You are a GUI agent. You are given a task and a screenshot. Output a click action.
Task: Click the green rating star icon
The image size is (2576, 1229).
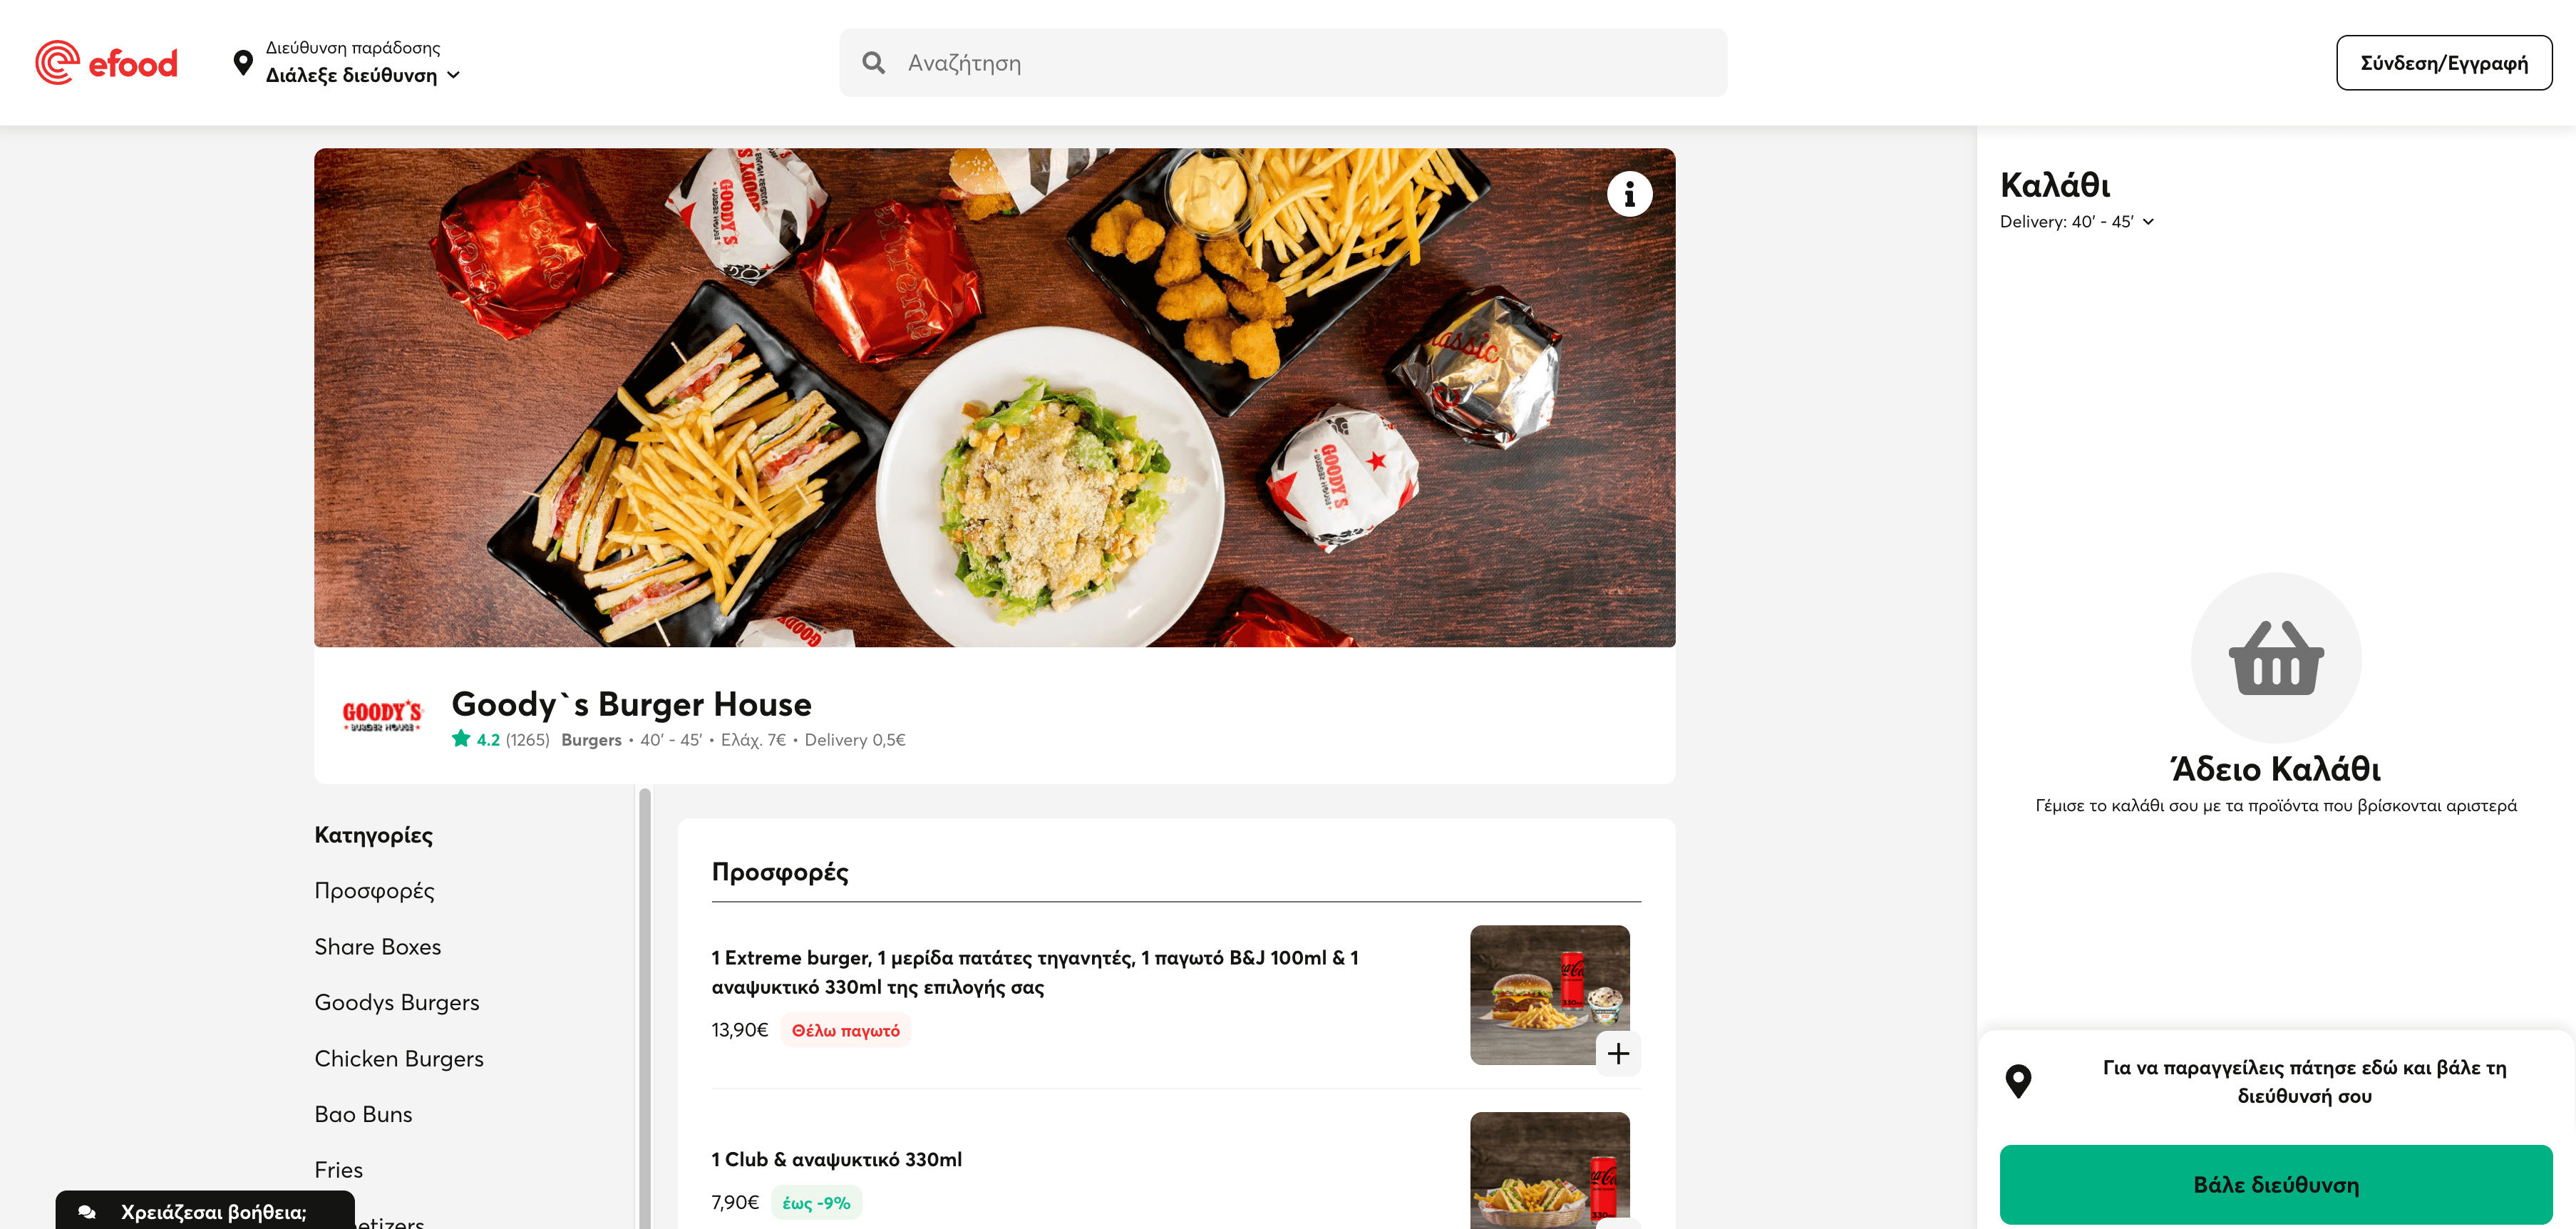click(461, 739)
